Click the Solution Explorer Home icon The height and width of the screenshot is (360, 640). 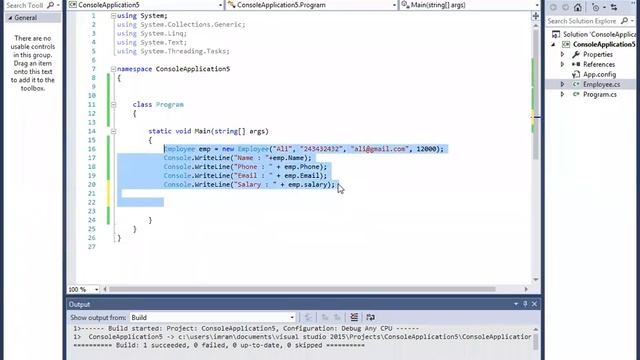click(578, 7)
